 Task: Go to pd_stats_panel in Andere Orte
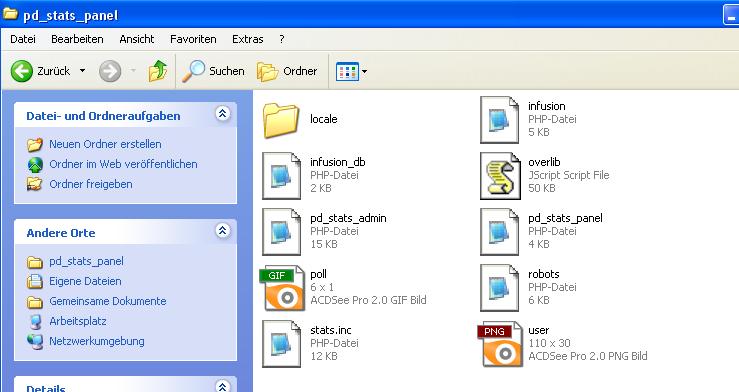coord(86,261)
